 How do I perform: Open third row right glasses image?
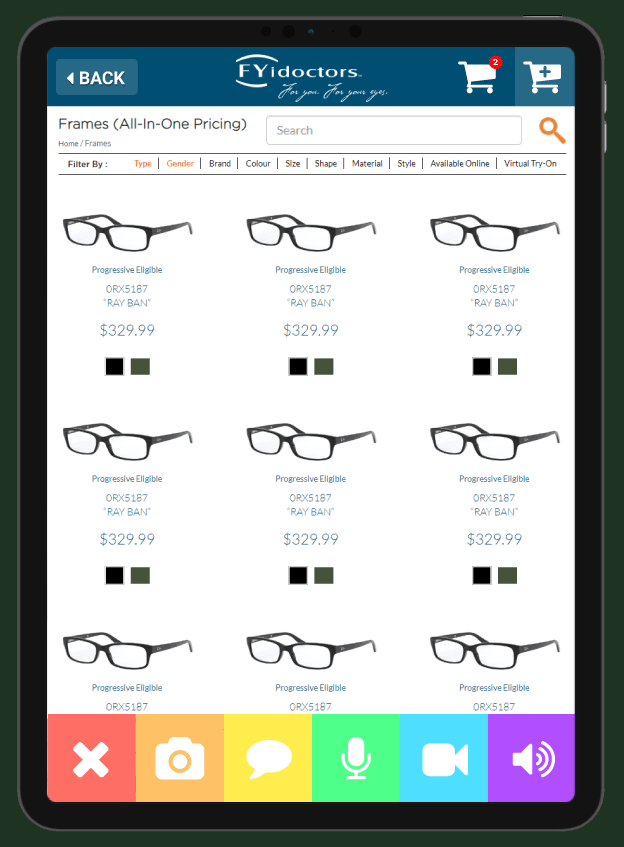click(495, 651)
